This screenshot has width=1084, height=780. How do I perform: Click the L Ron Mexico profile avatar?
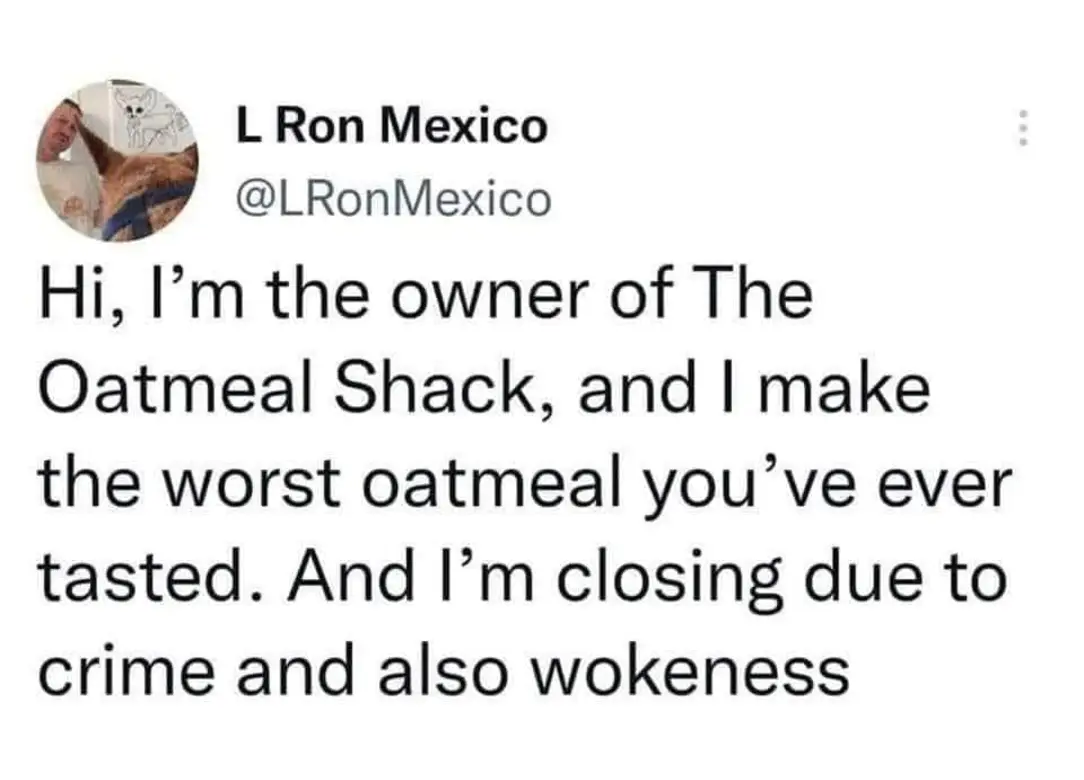point(117,162)
